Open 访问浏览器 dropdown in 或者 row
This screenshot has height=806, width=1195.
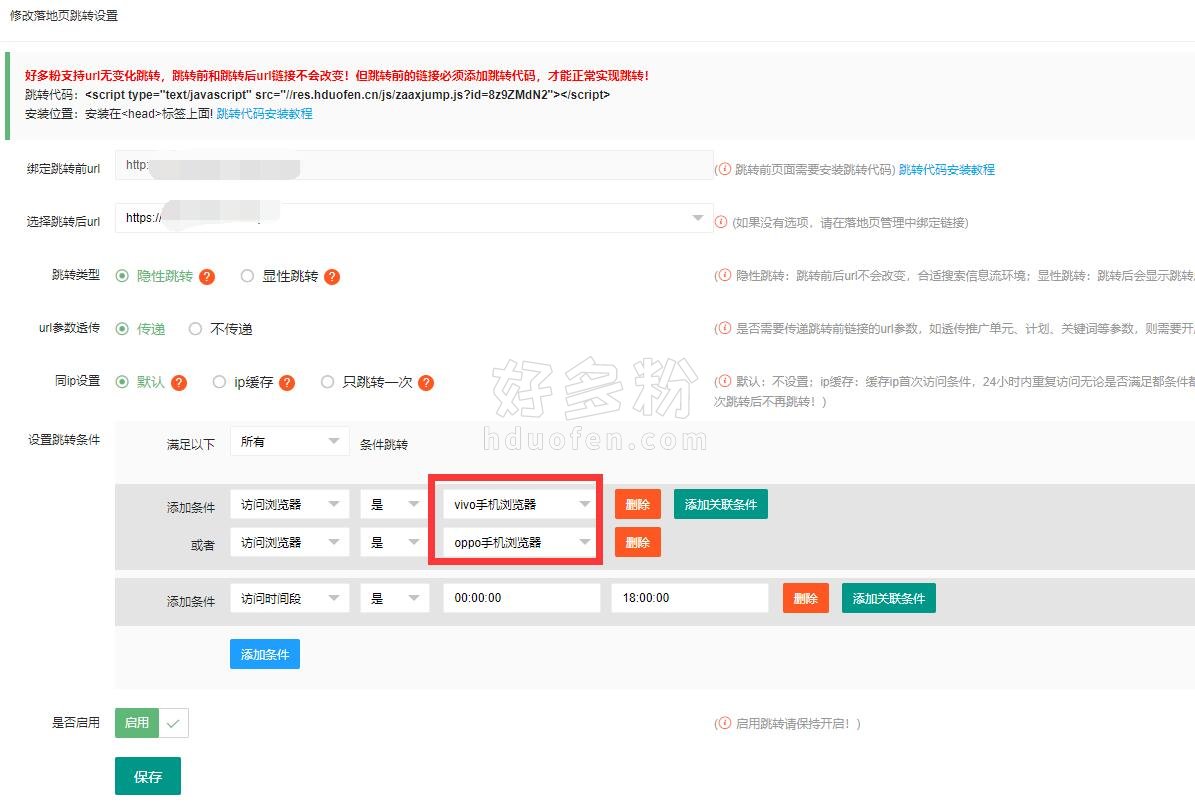pos(290,542)
